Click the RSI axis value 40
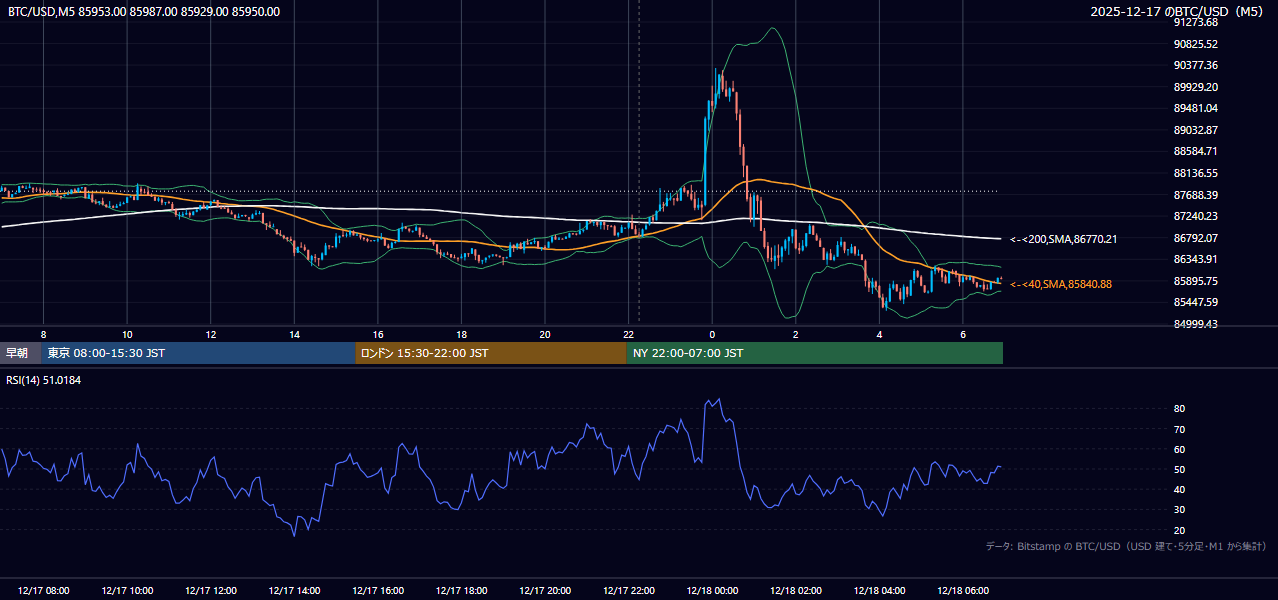The image size is (1278, 600). pos(1179,490)
